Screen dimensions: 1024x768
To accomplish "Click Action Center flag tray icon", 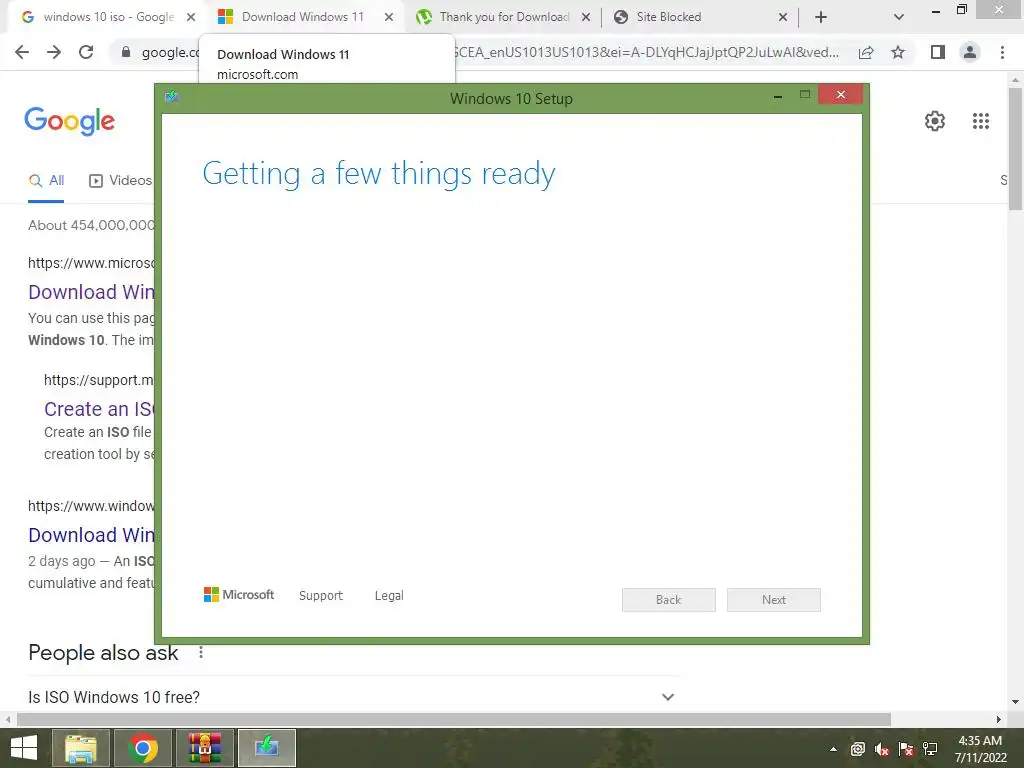I will (x=906, y=749).
